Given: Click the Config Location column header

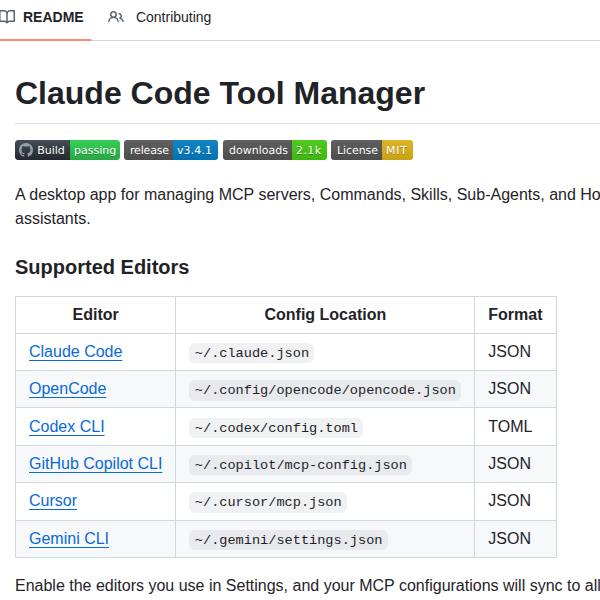Looking at the screenshot, I should tap(325, 315).
